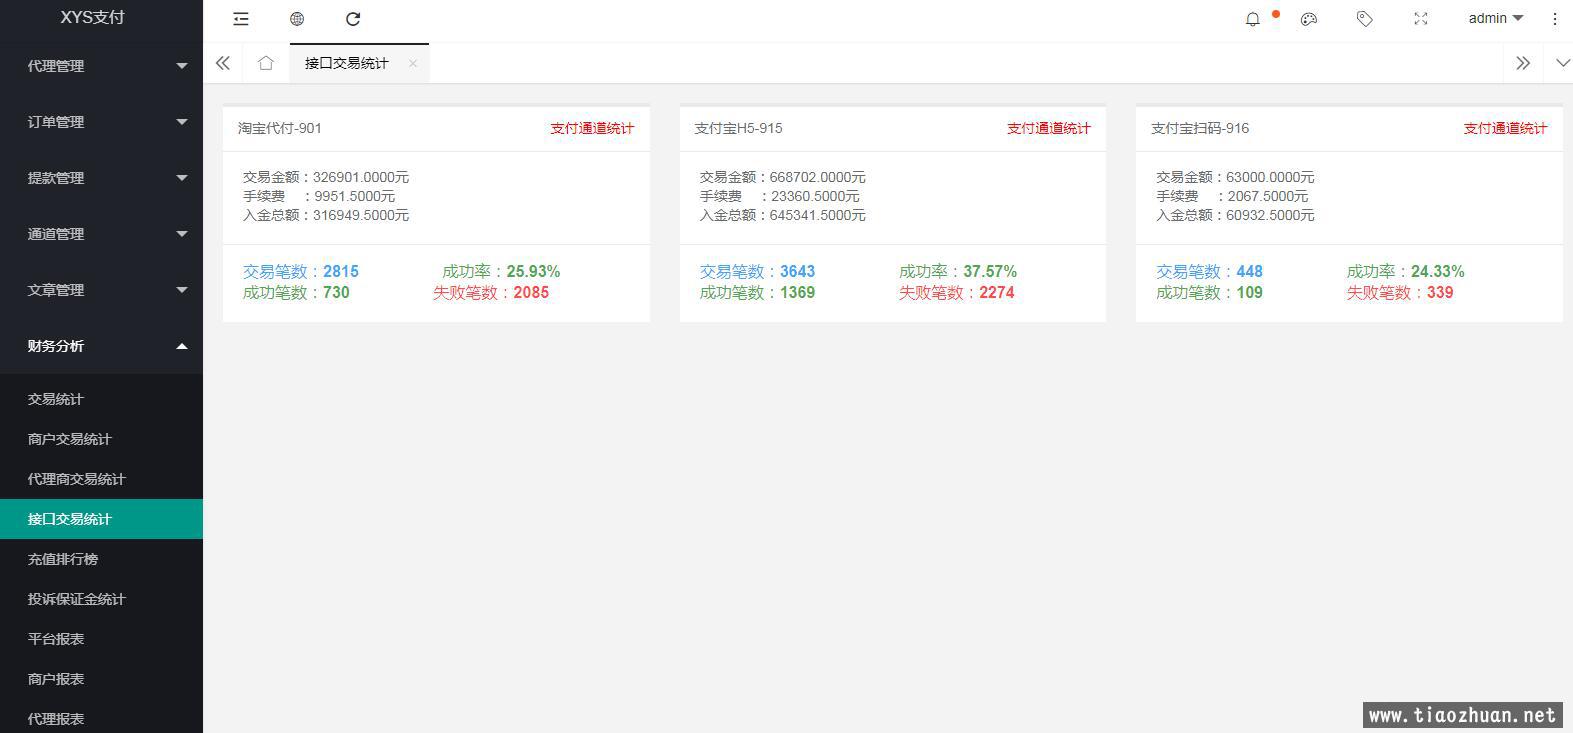Open the theme palette icon

point(1309,19)
